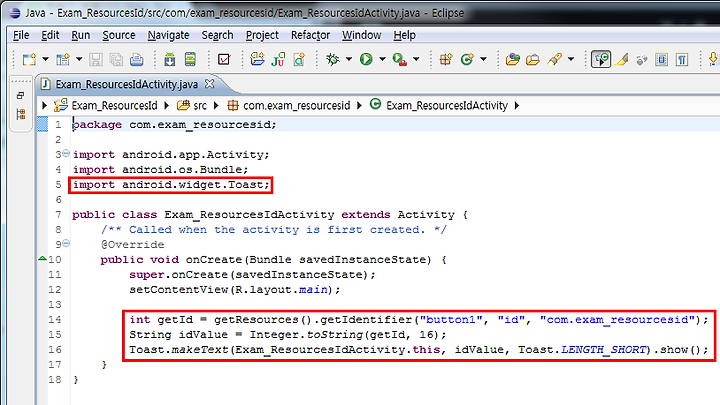
Task: Collapse the onCreate fold marker at line 9
Action: point(66,243)
